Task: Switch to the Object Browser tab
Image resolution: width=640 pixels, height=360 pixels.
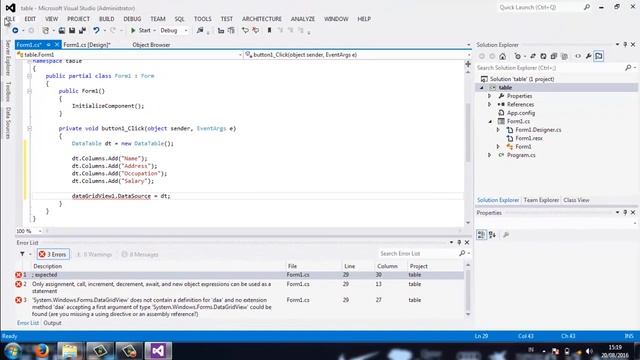Action: (151, 45)
